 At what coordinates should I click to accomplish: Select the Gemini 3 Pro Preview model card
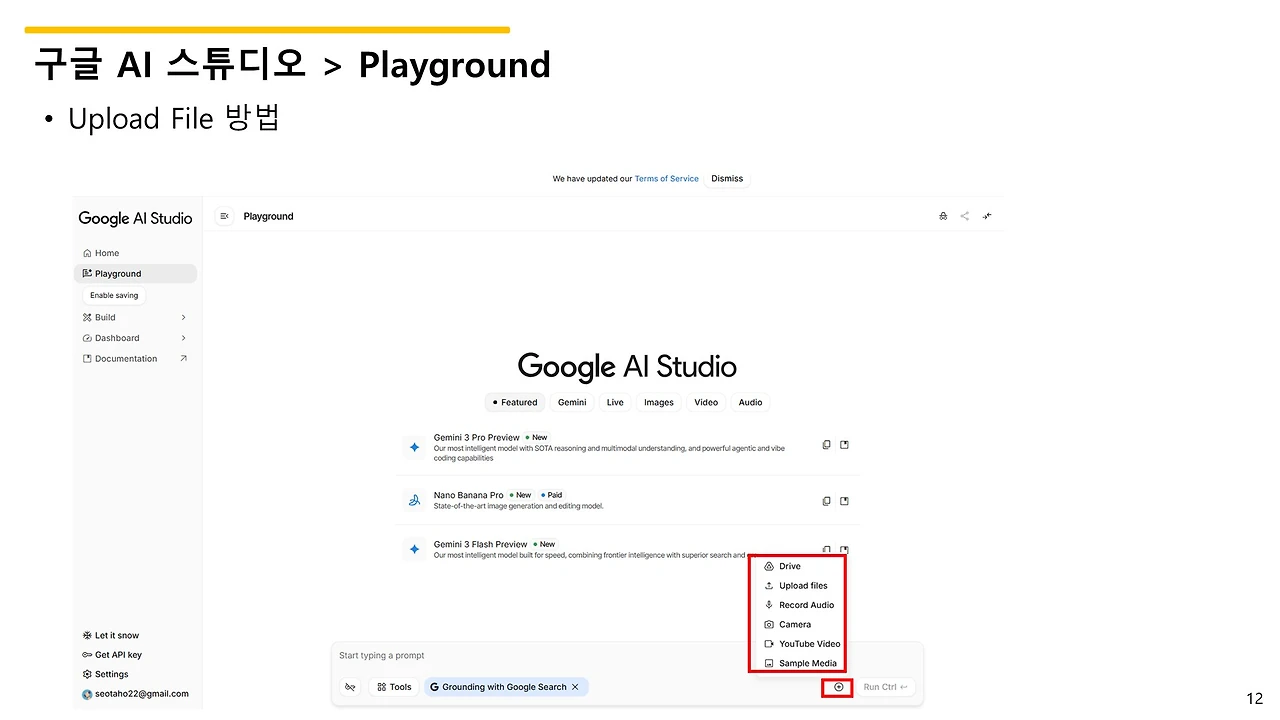[x=628, y=447]
